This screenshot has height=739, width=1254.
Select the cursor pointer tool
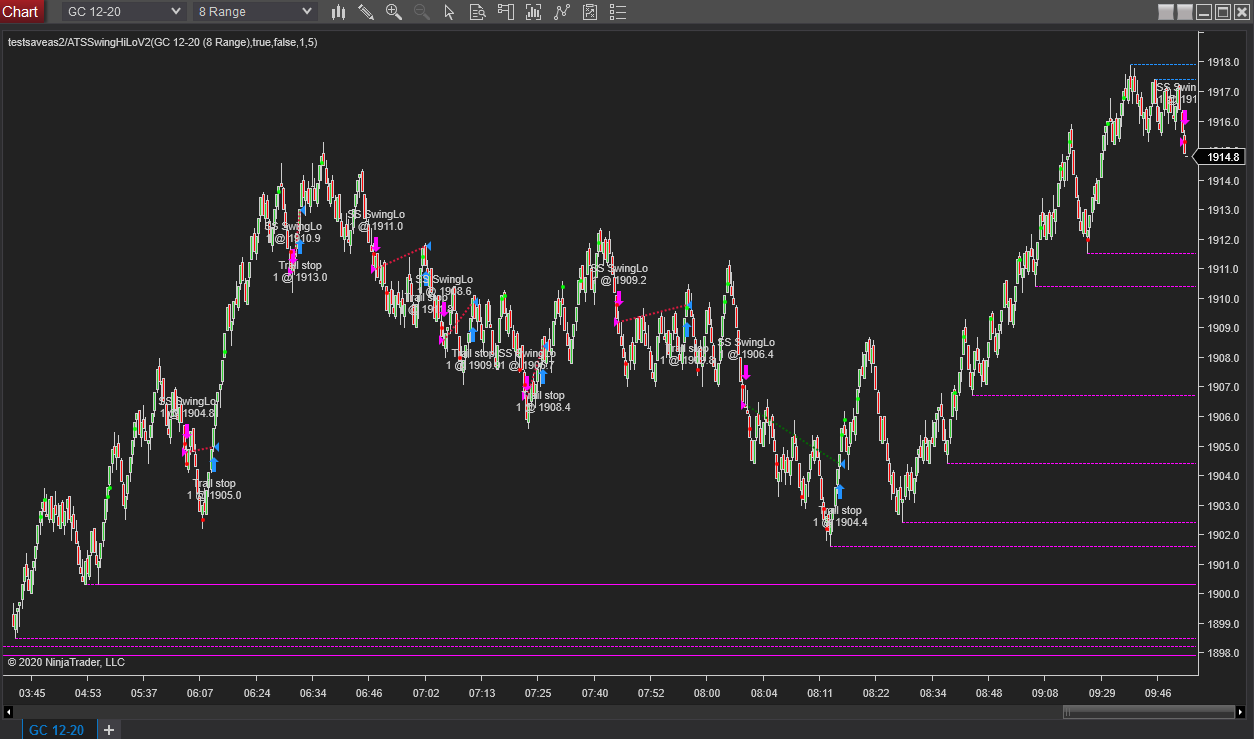(x=449, y=12)
